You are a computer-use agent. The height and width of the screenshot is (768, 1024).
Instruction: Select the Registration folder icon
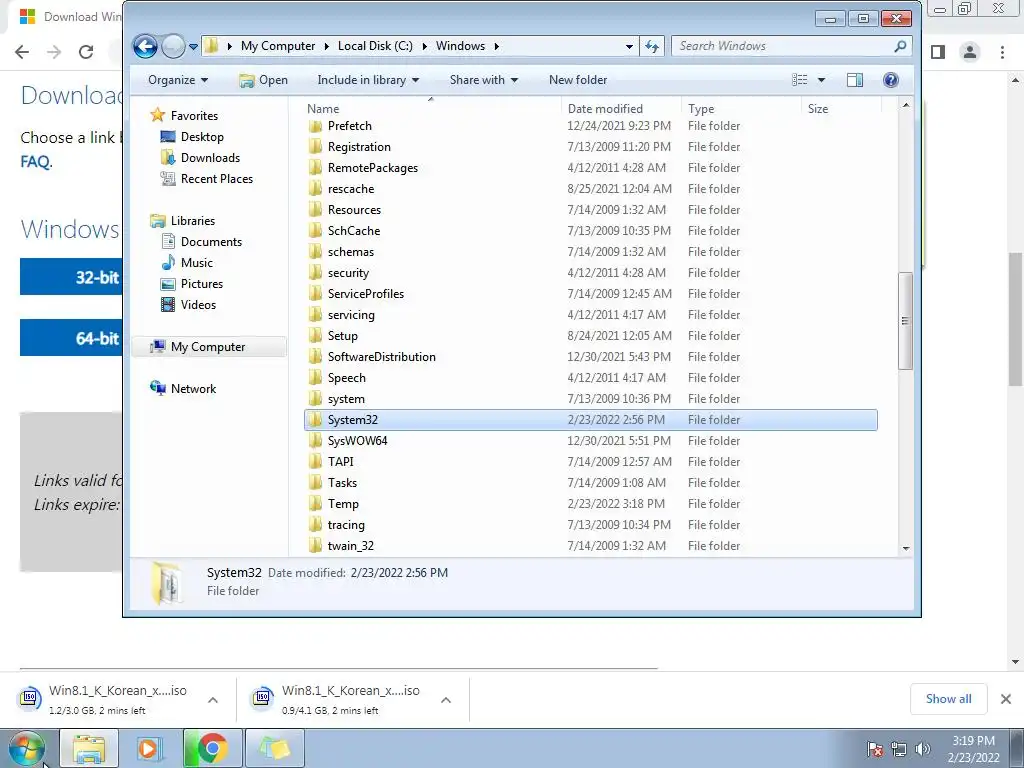[x=315, y=147]
